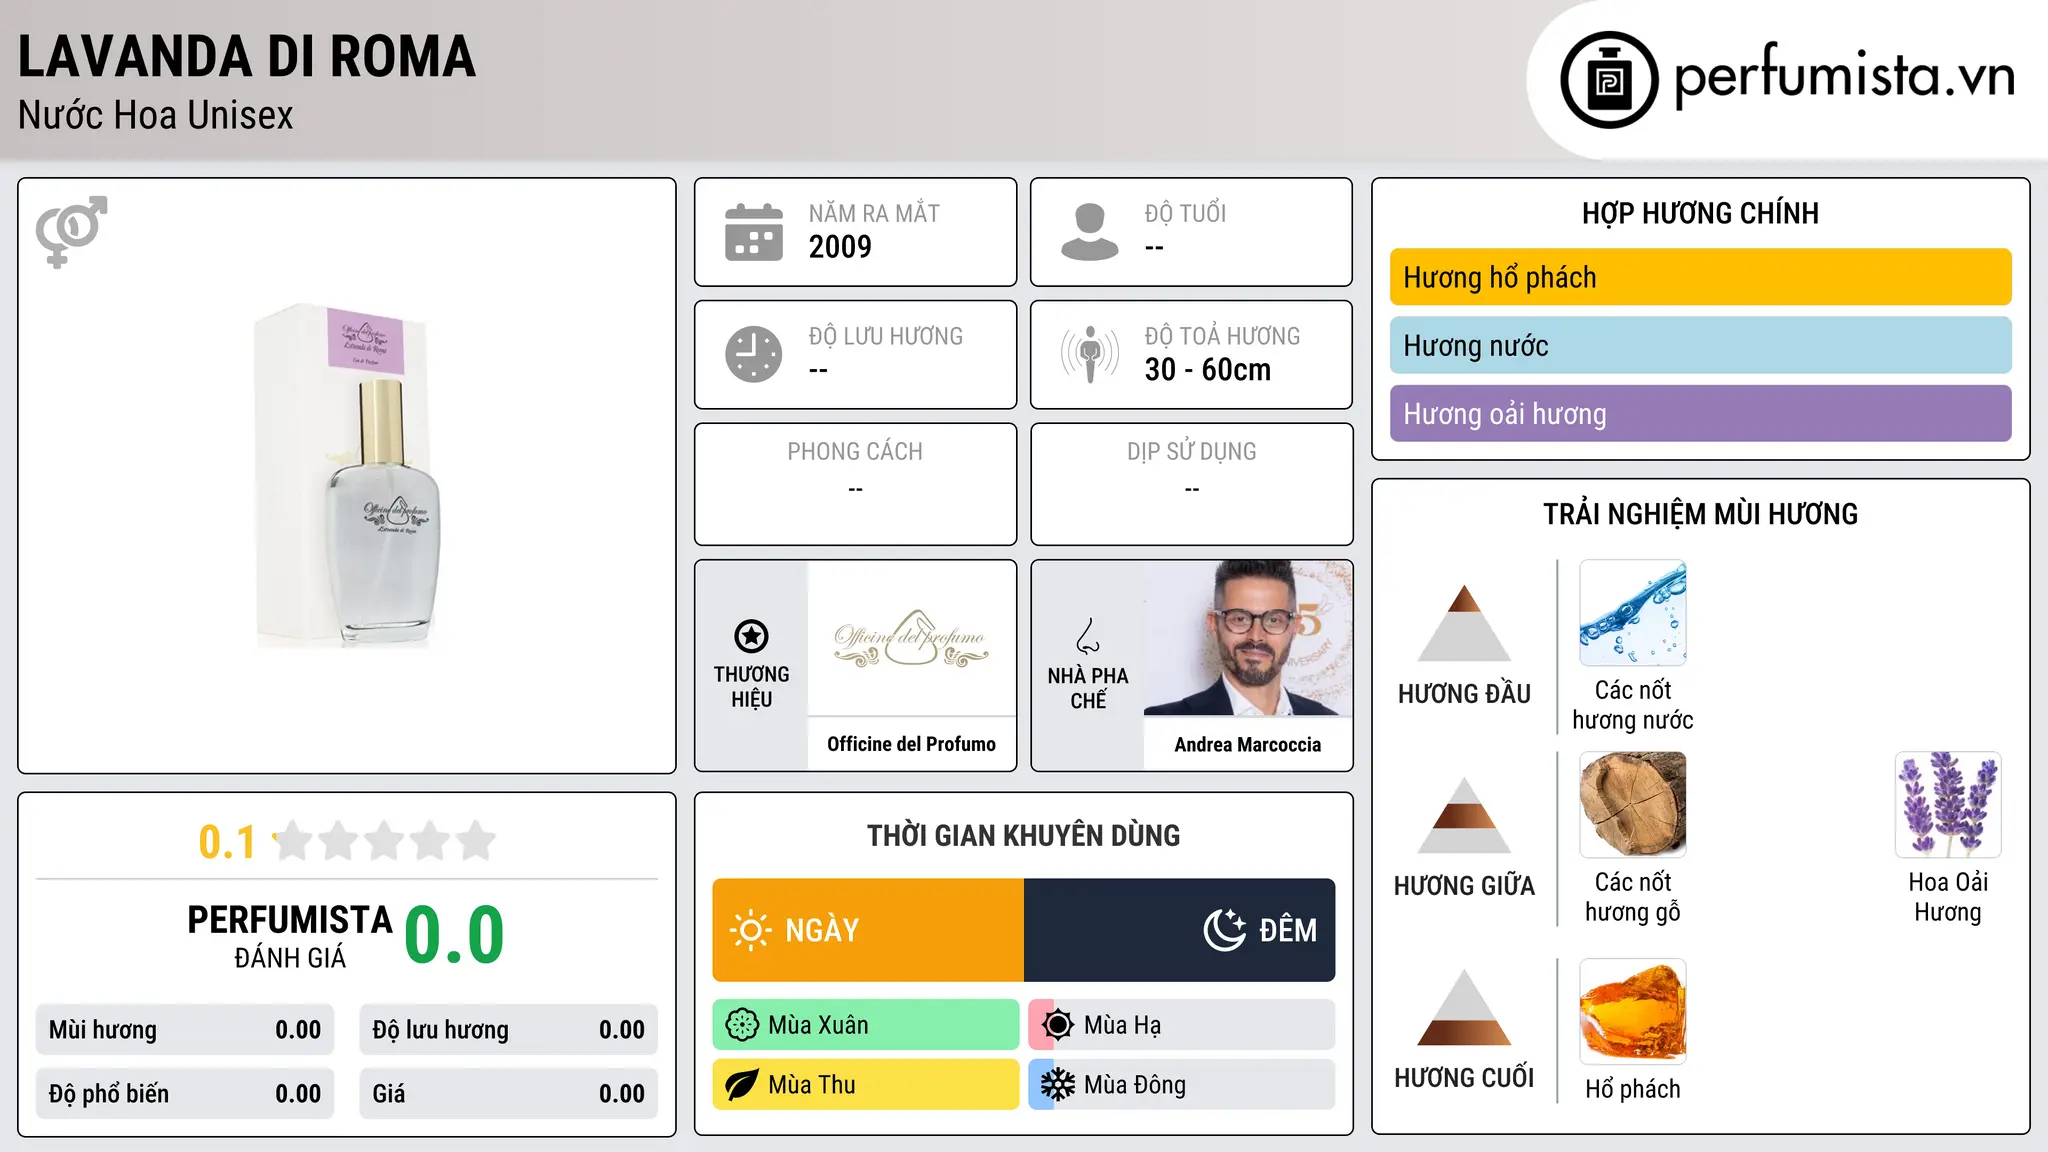The height and width of the screenshot is (1152, 2048).
Task: Open the Andrea Marcoccia perfumer name
Action: pos(1248,744)
